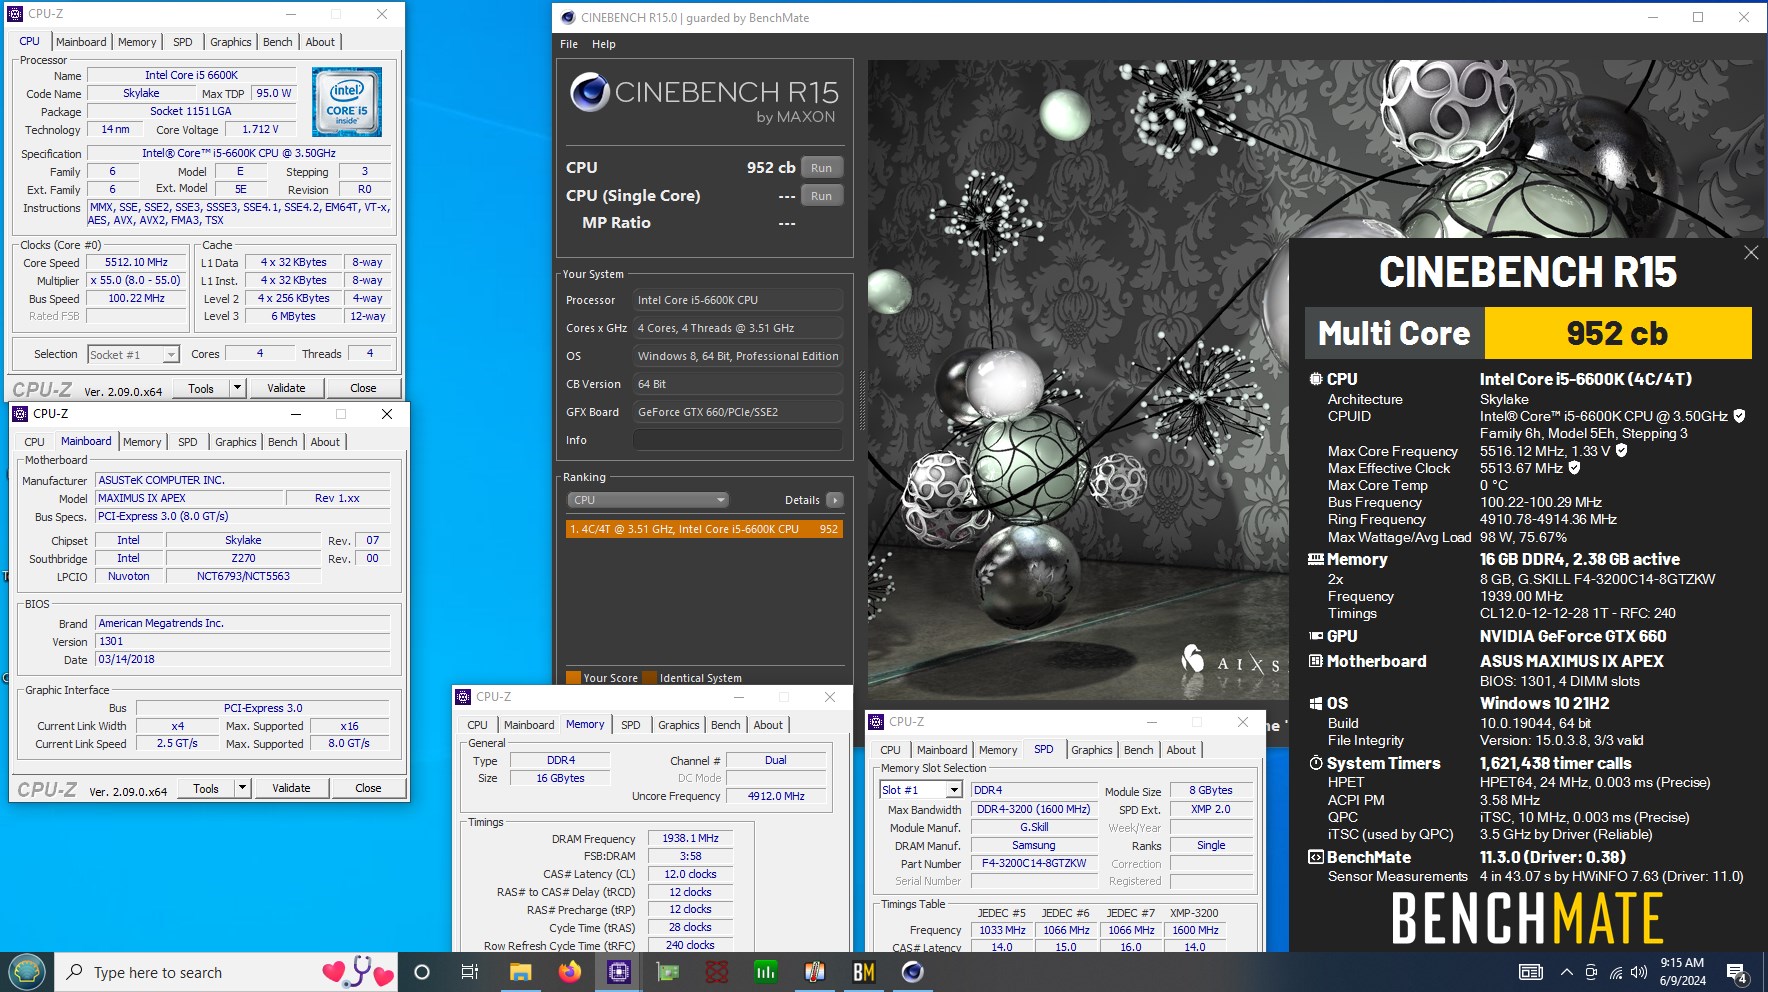
Task: Click the F4-3200C14-8GTZKW part number field
Action: tap(1034, 863)
